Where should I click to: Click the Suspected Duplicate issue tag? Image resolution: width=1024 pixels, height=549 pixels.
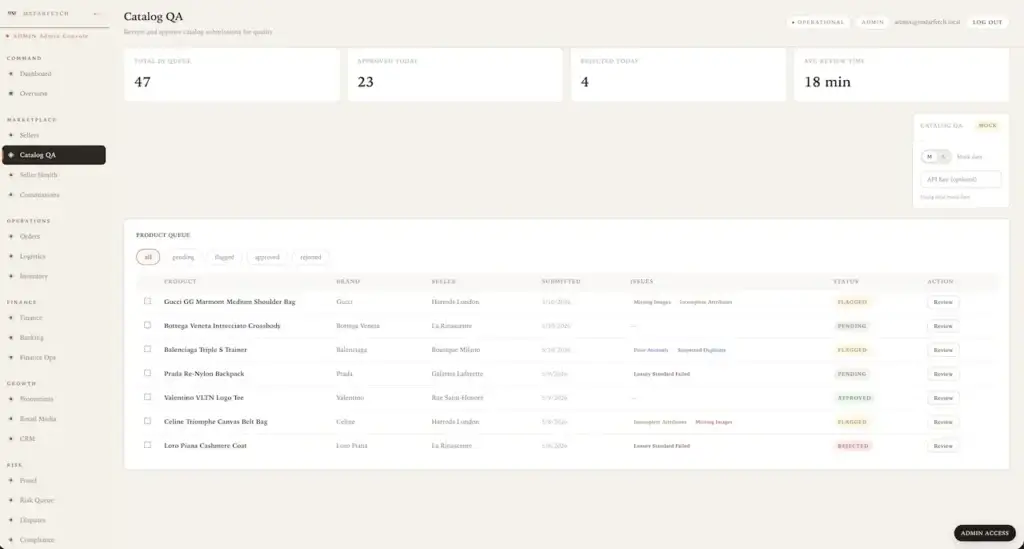[x=701, y=350]
